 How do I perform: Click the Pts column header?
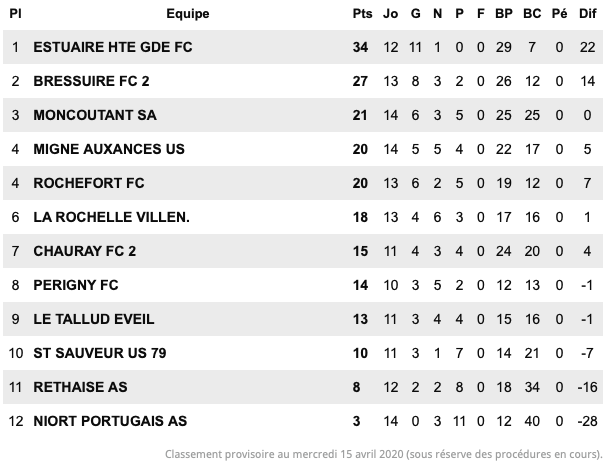click(362, 14)
